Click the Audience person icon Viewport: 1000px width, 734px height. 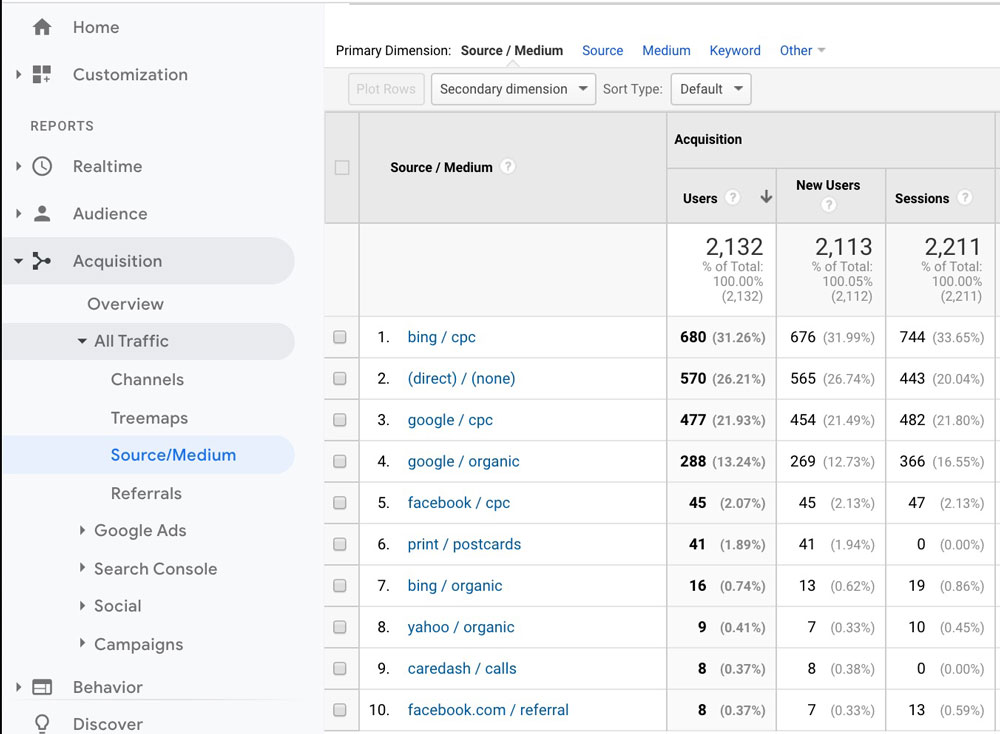[42, 214]
